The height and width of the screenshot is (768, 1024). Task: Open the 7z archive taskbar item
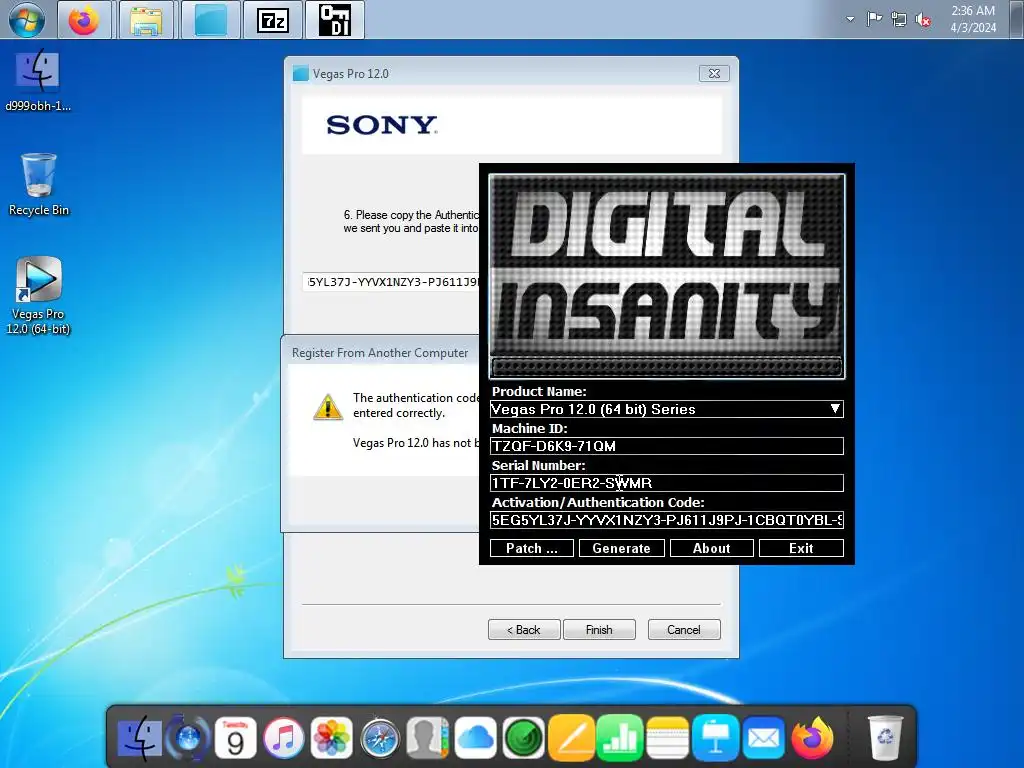point(272,20)
